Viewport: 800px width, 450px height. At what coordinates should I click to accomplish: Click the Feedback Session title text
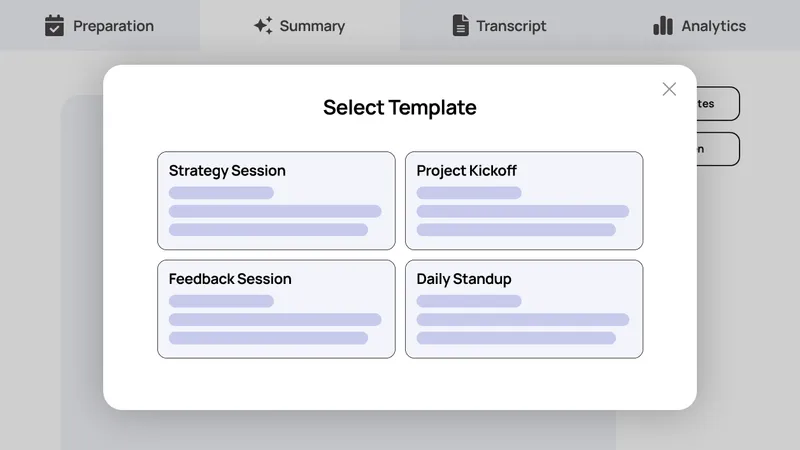pyautogui.click(x=230, y=279)
